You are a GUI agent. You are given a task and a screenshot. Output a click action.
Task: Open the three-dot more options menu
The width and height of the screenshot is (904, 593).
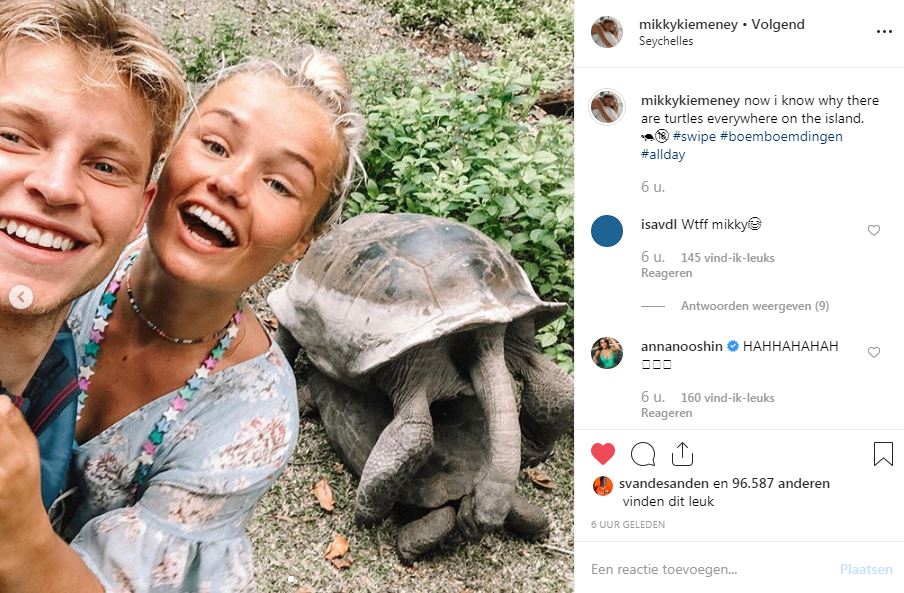click(x=883, y=31)
